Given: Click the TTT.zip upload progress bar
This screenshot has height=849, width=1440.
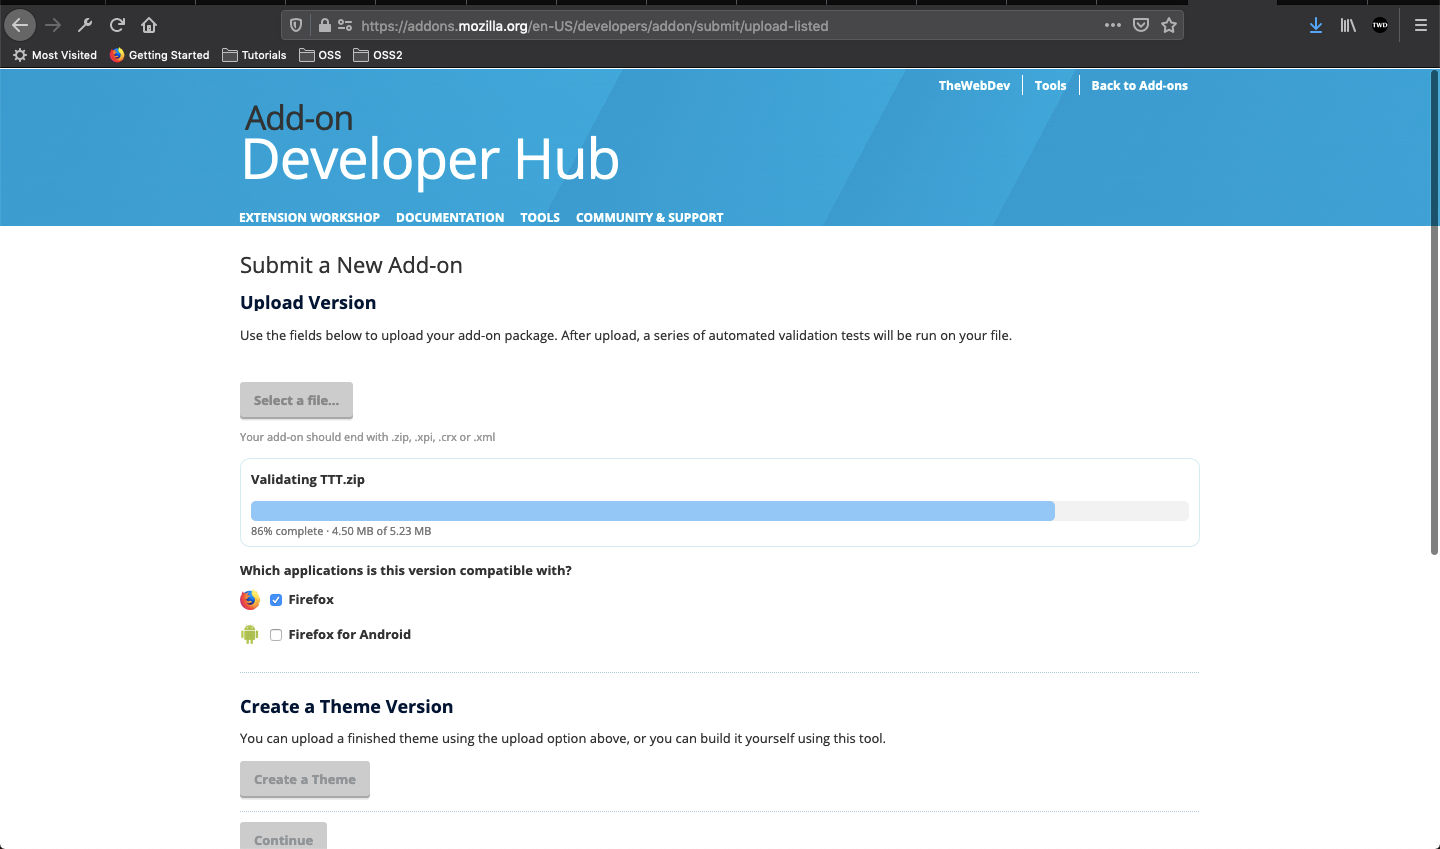Looking at the screenshot, I should [720, 511].
